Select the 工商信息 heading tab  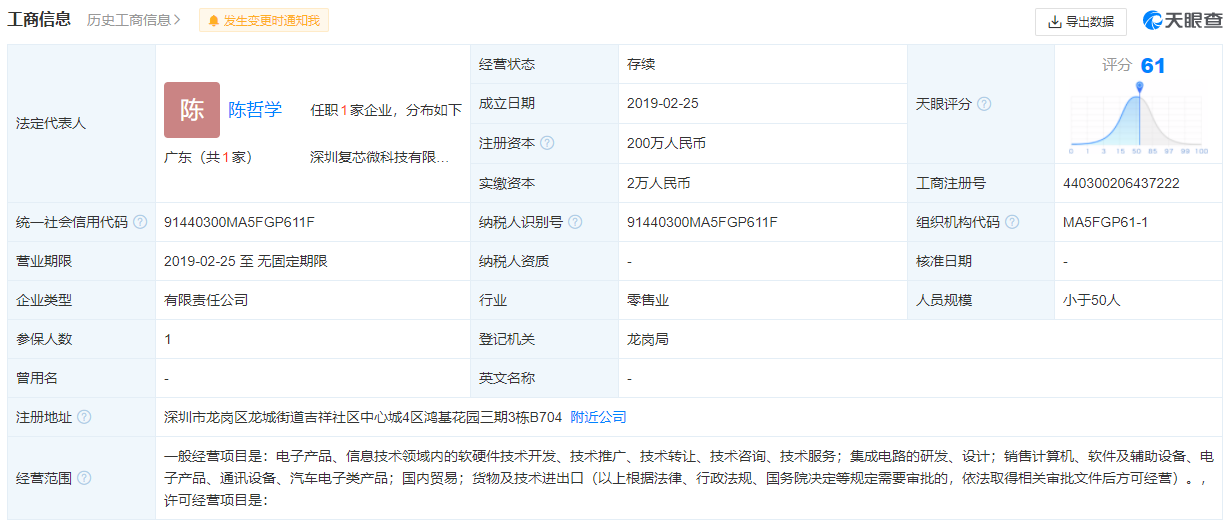coord(40,20)
